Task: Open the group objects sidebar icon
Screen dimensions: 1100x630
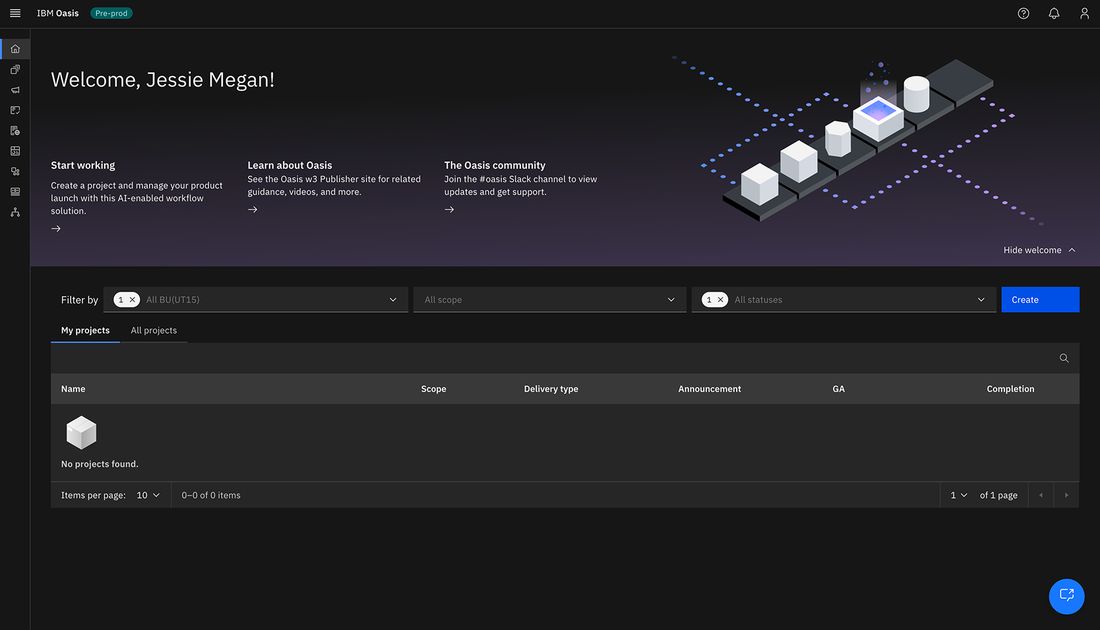Action: pos(15,171)
